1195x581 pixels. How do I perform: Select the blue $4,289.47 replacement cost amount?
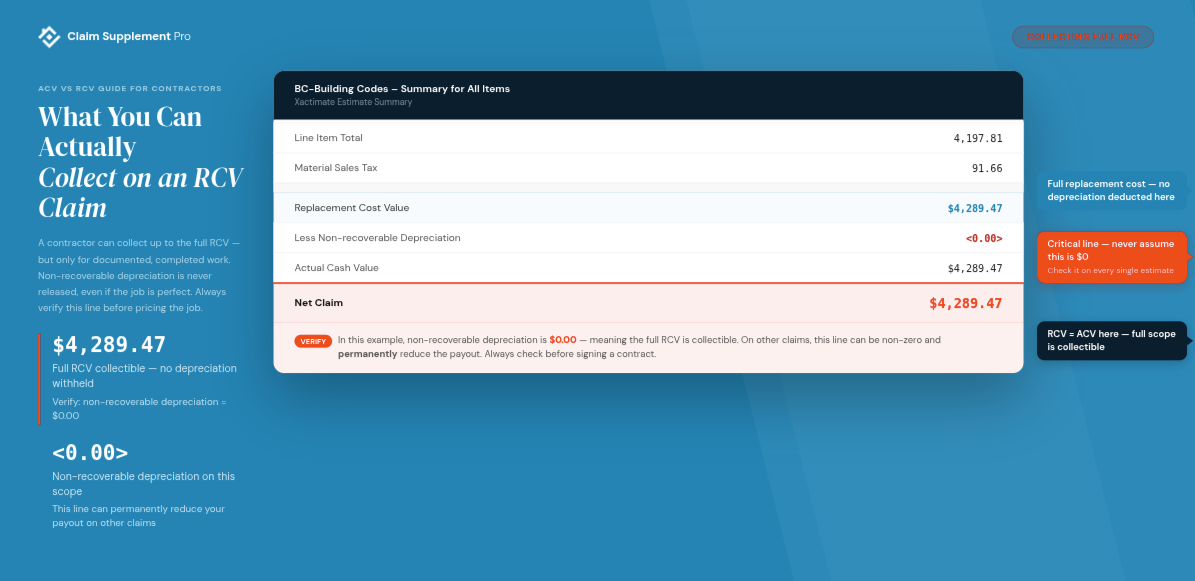click(975, 208)
